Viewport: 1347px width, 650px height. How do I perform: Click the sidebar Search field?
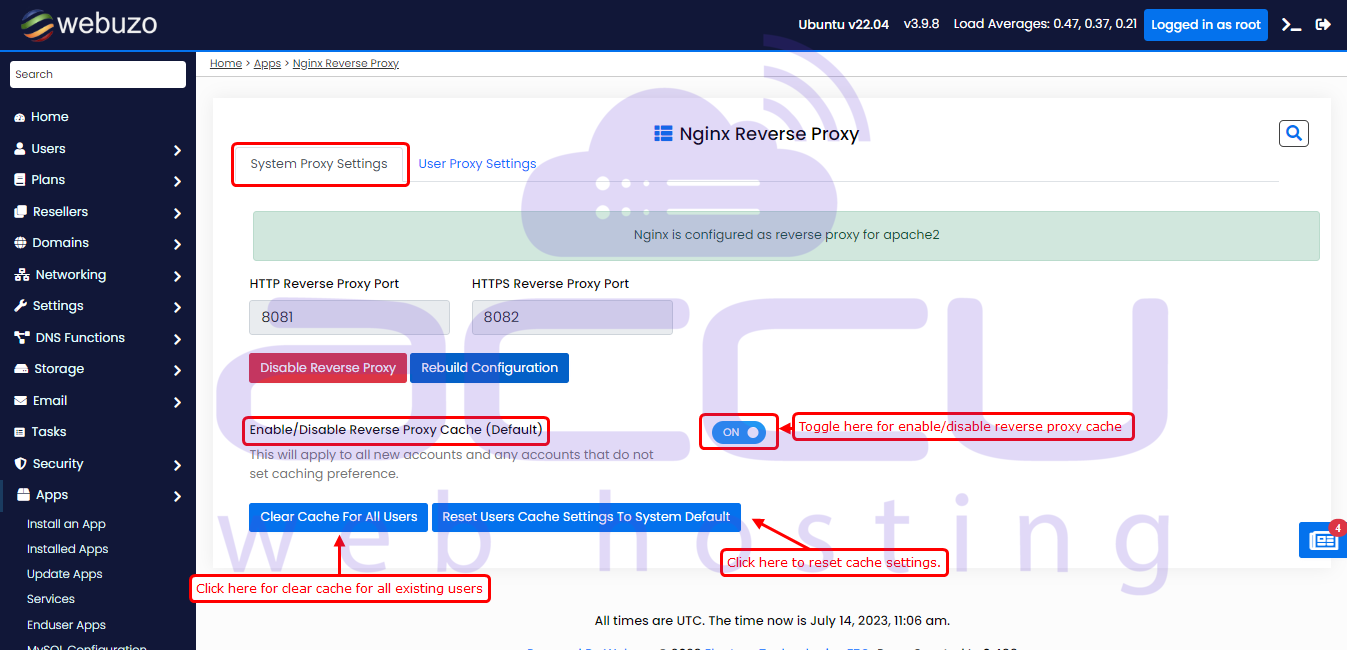[98, 74]
